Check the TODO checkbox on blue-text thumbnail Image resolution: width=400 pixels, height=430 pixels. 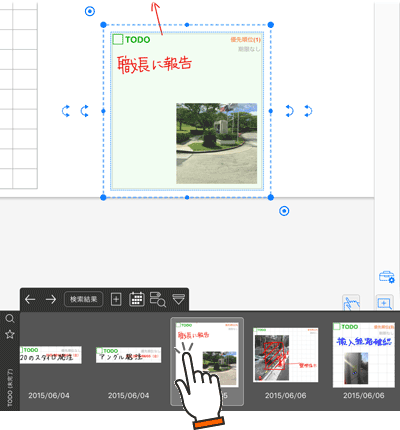coord(336,327)
